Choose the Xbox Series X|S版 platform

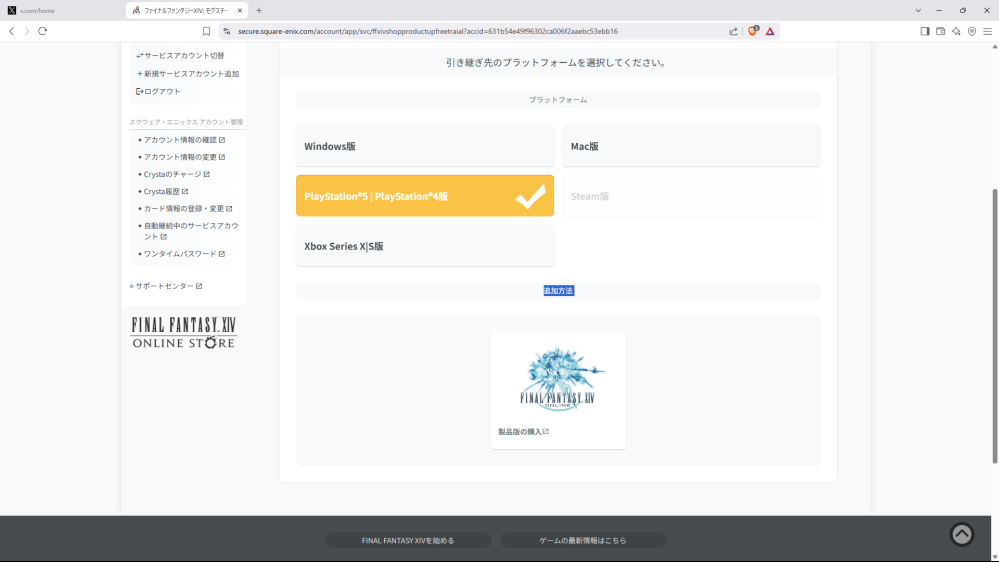coord(424,246)
